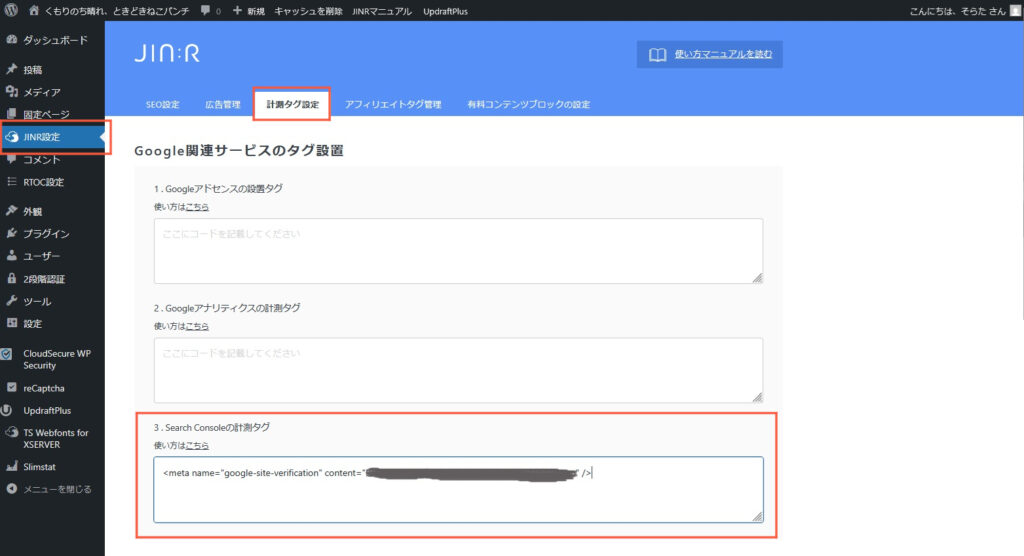
Task: Open the 有料コンテンツブロックの設定 tab
Action: (528, 104)
